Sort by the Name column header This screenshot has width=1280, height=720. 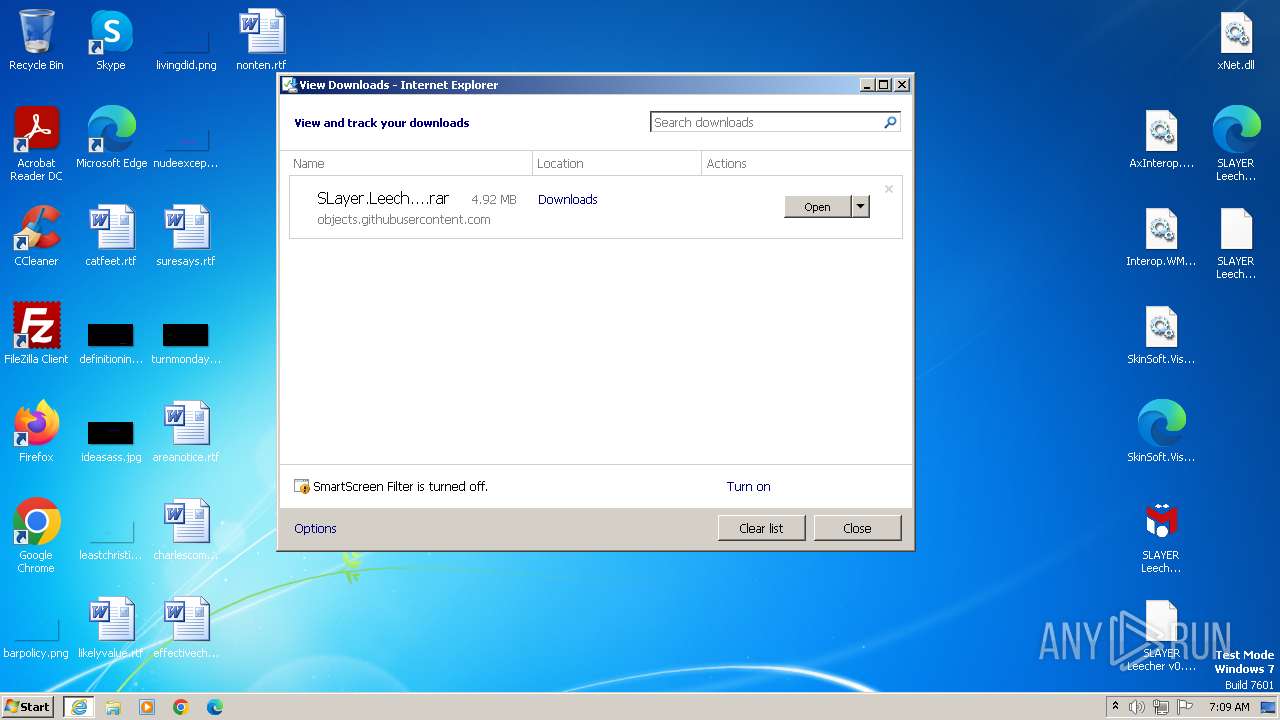point(410,163)
